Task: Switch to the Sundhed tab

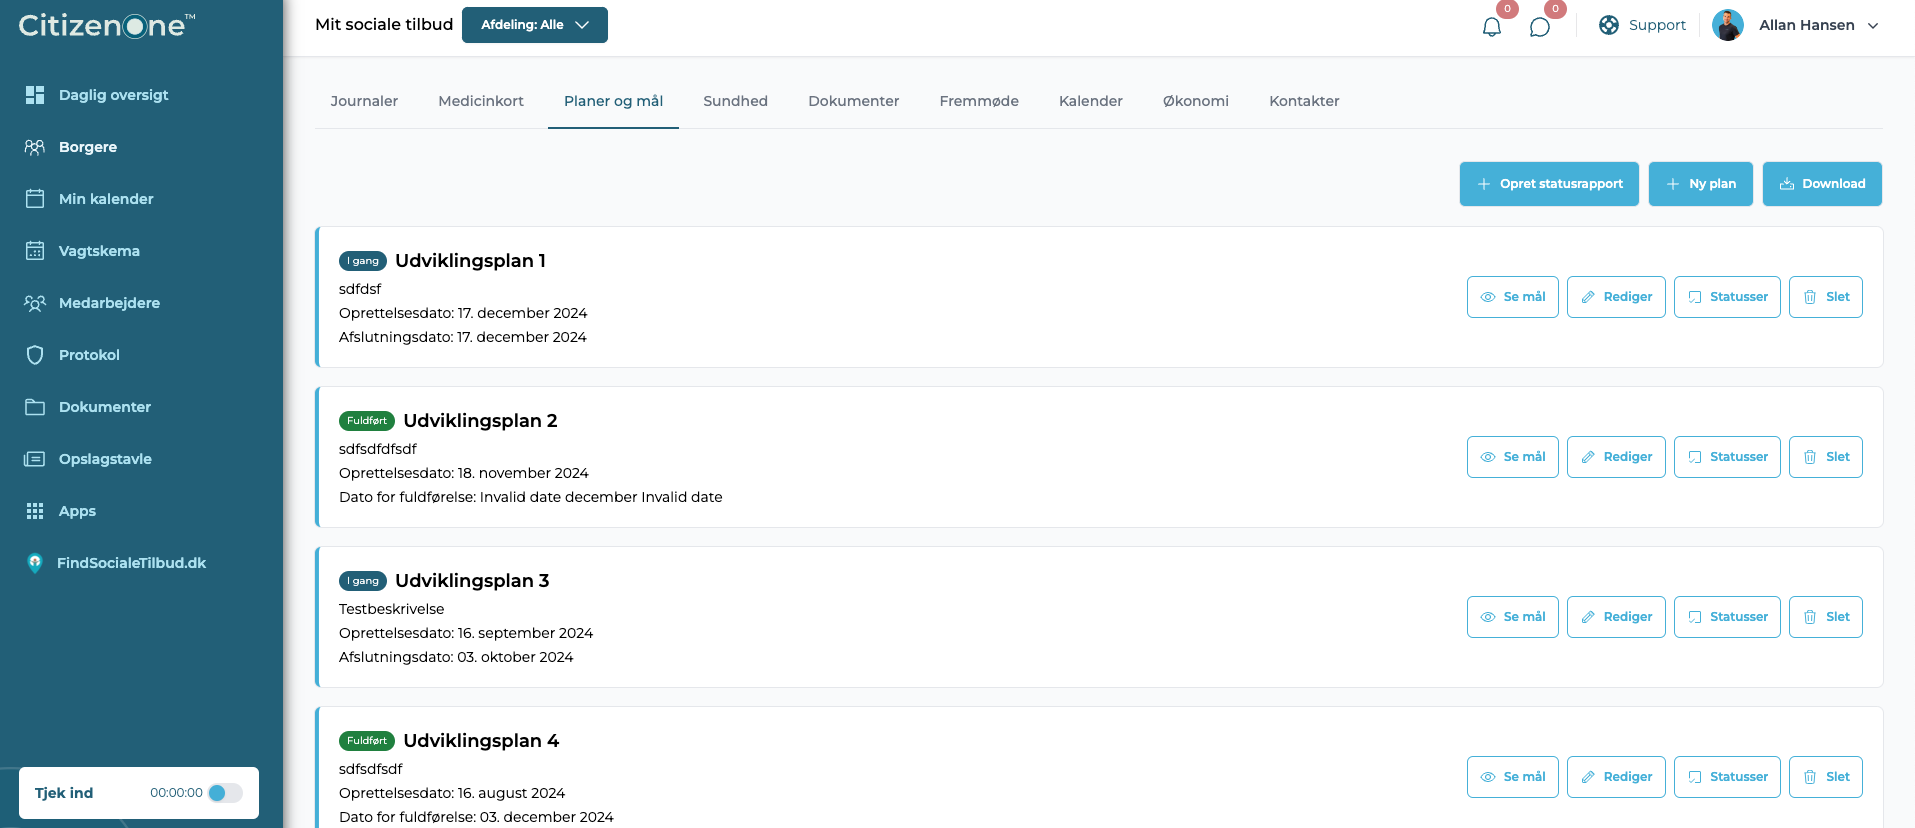Action: pos(735,101)
